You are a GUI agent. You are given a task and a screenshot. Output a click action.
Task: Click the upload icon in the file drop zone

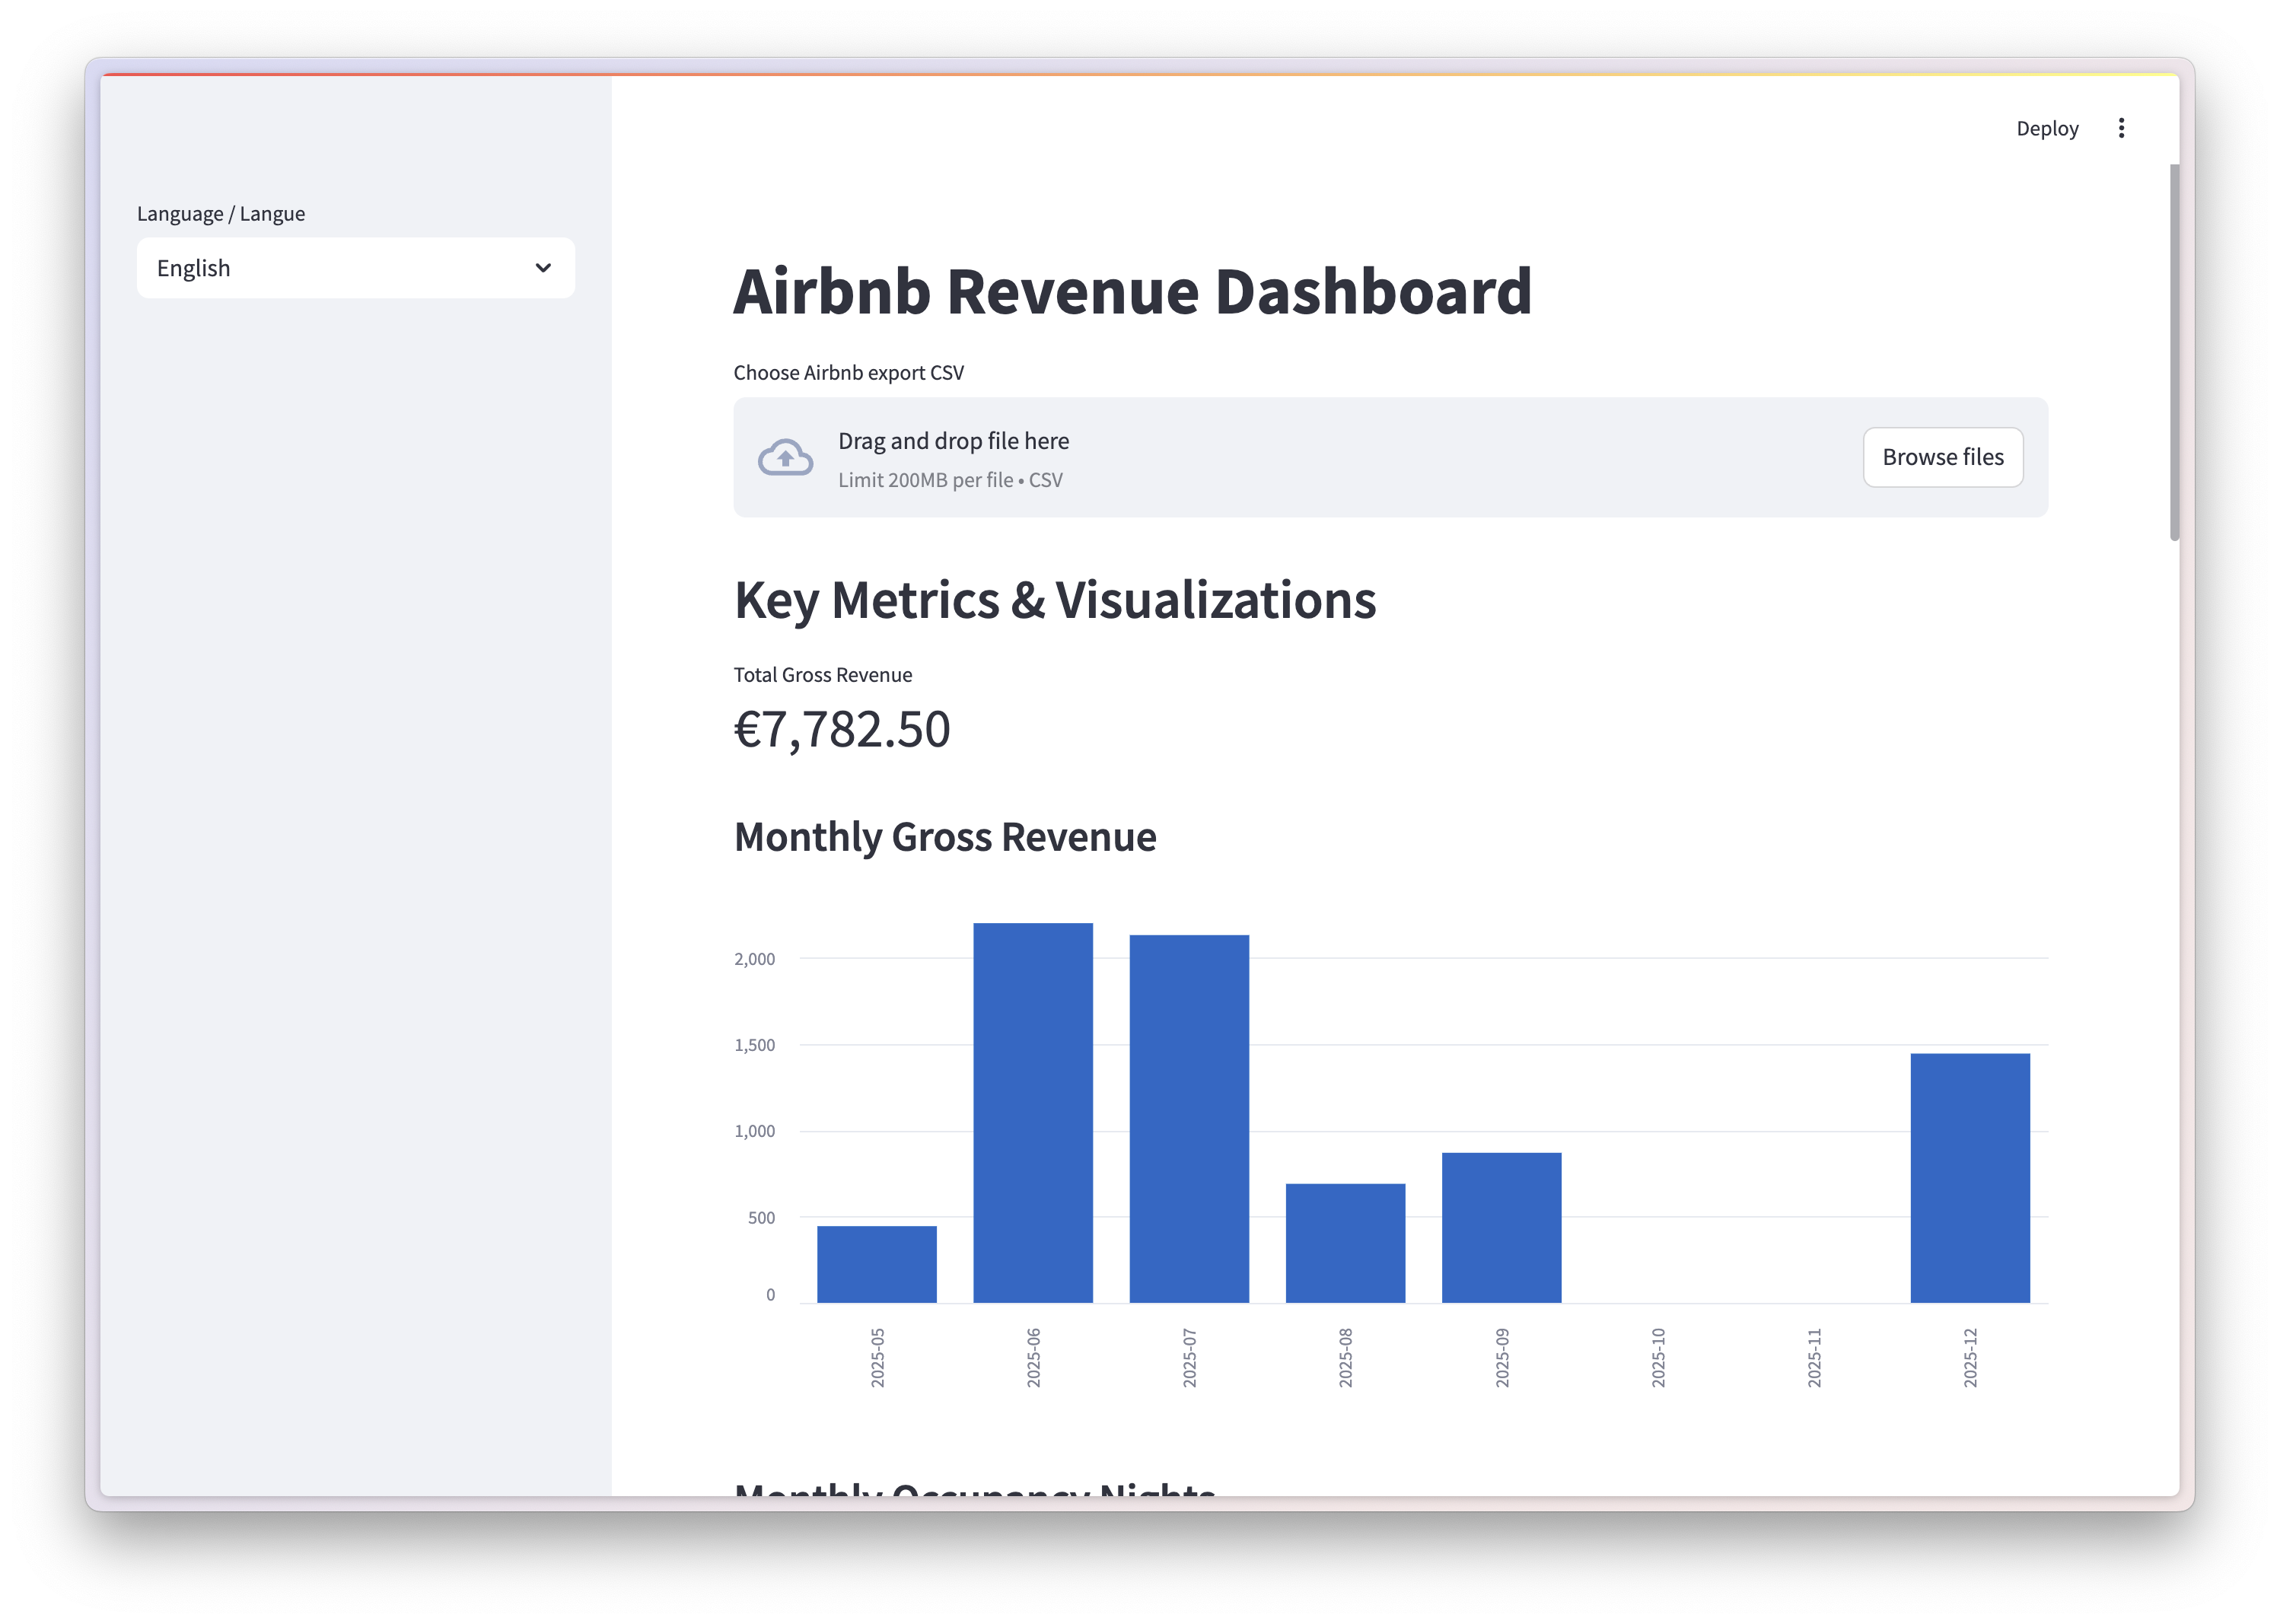pos(786,457)
